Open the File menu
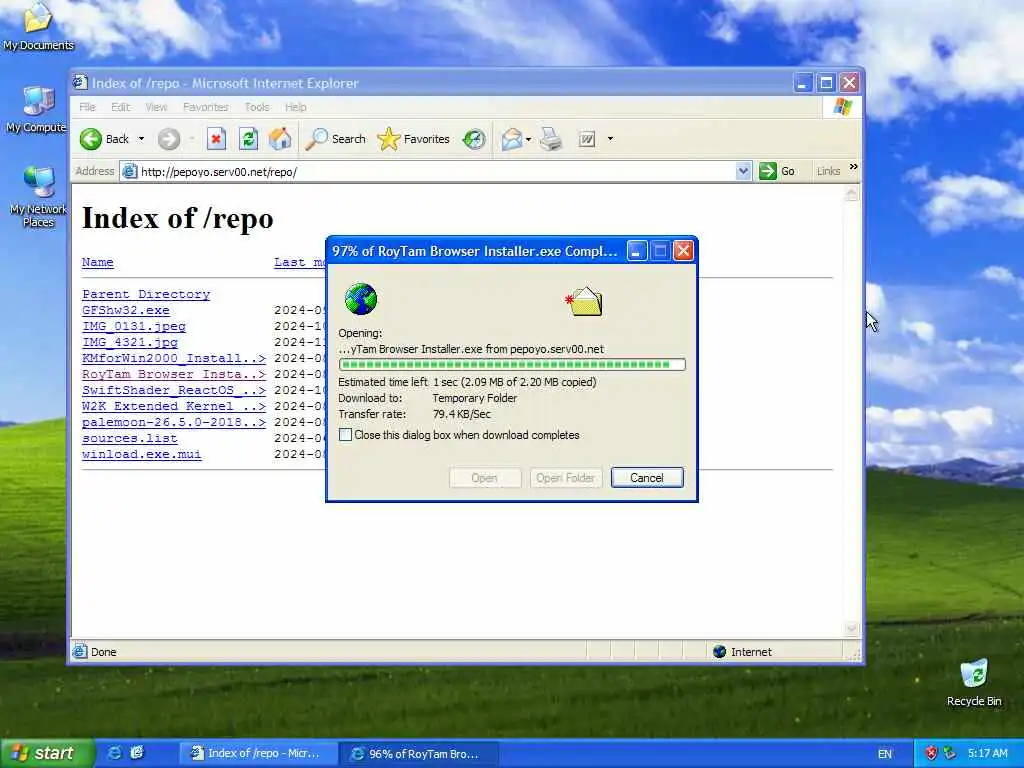Viewport: 1024px width, 768px height. (88, 107)
